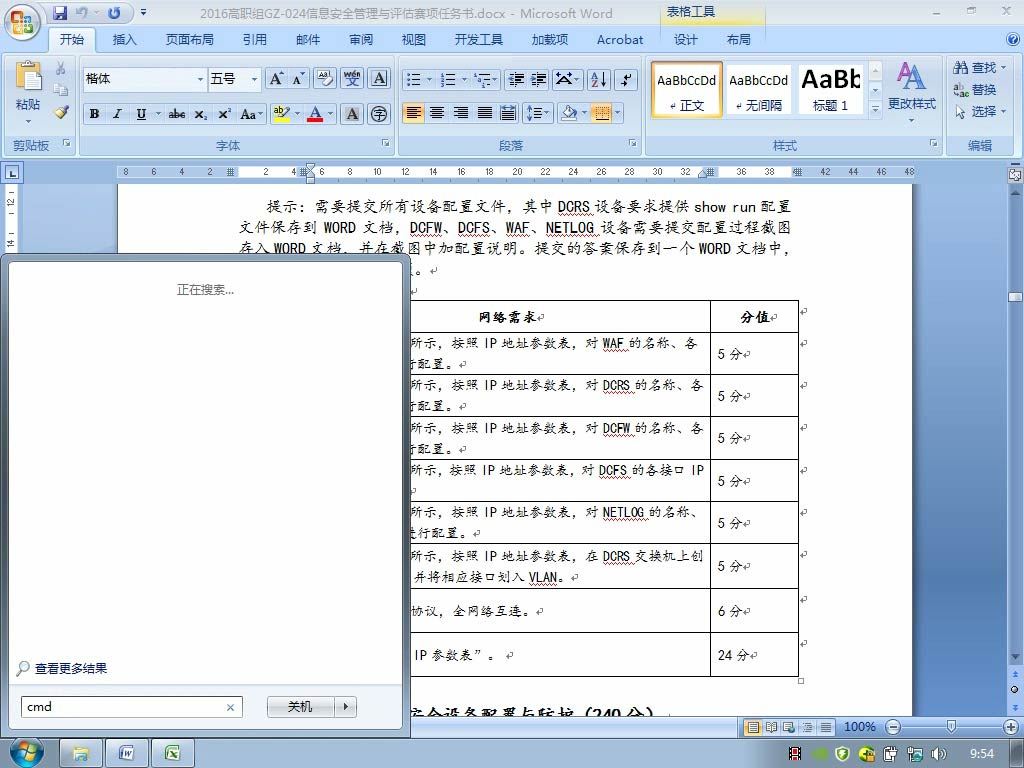Screen dimensions: 1024x768
Task: Clear the search box with the X
Action: click(231, 707)
